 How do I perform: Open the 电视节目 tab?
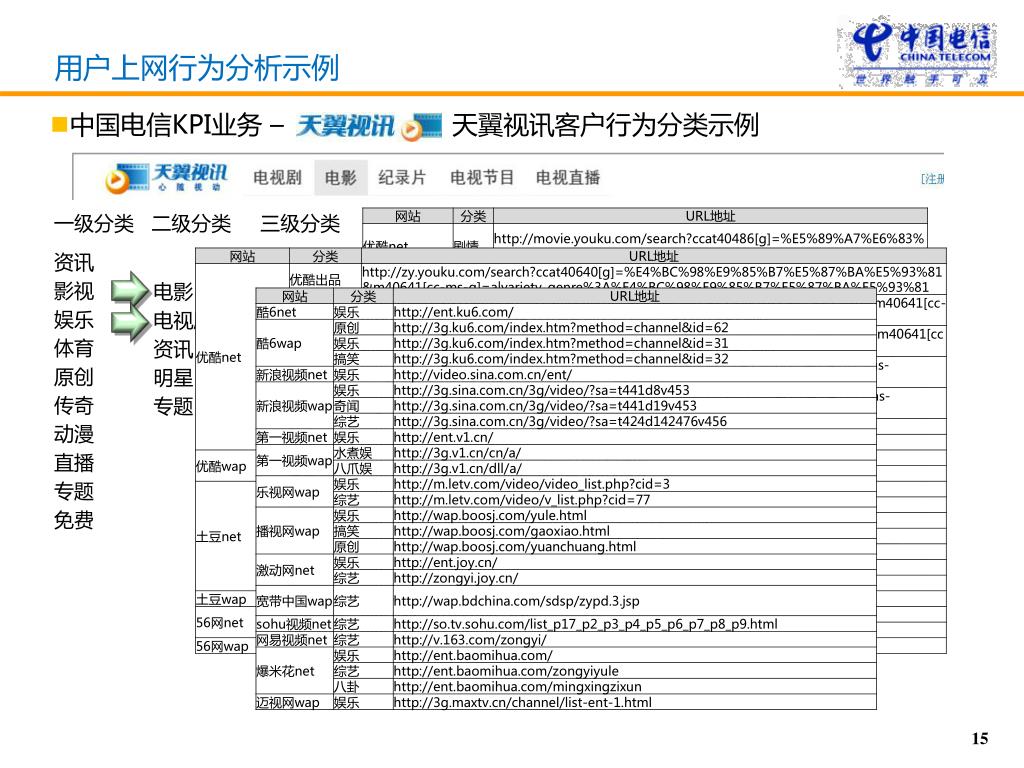(x=482, y=178)
